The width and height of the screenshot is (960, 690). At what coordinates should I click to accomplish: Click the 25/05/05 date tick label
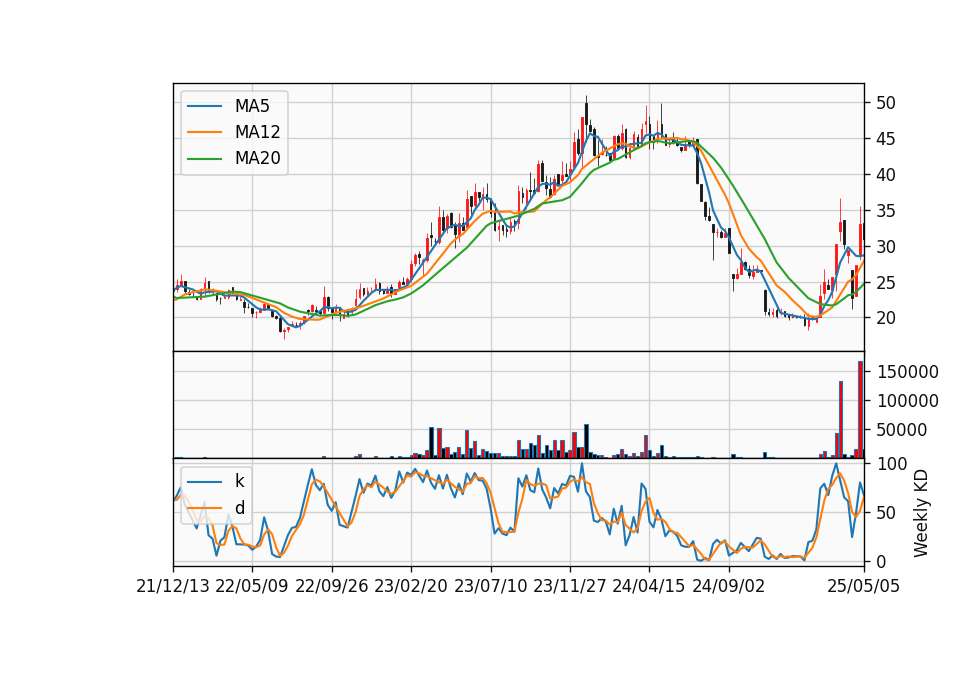864,586
